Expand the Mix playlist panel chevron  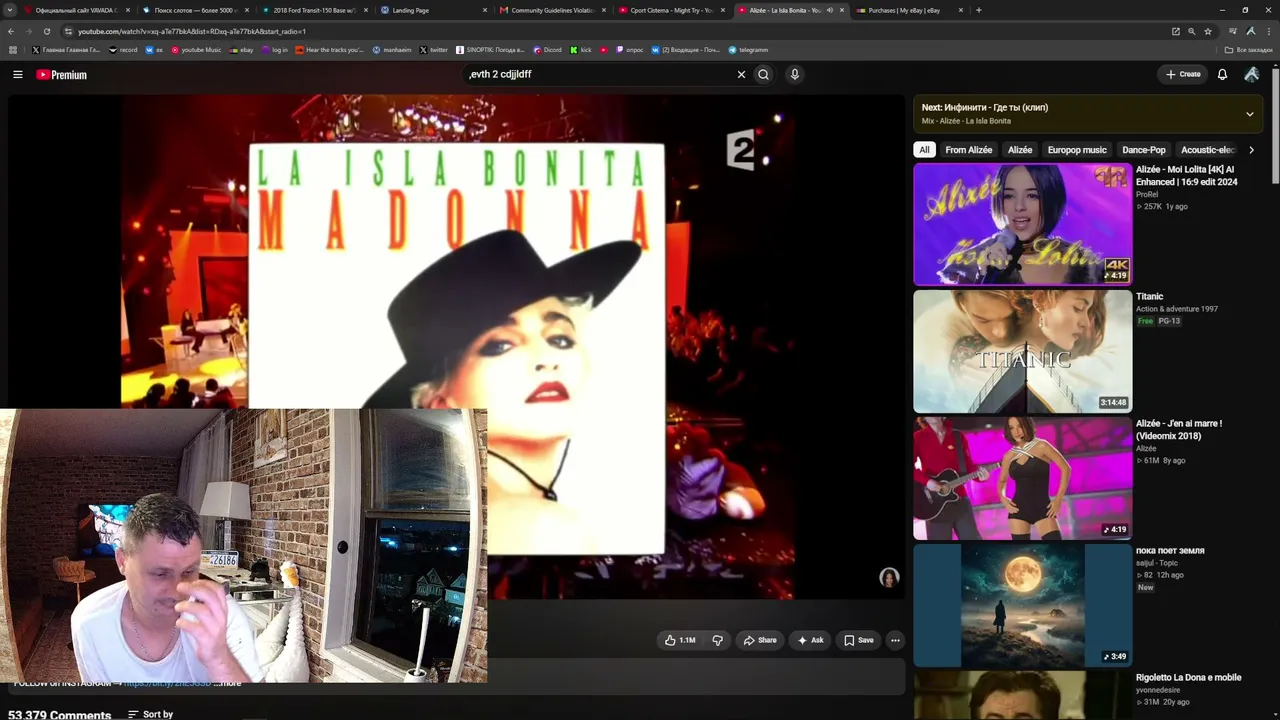pos(1249,114)
